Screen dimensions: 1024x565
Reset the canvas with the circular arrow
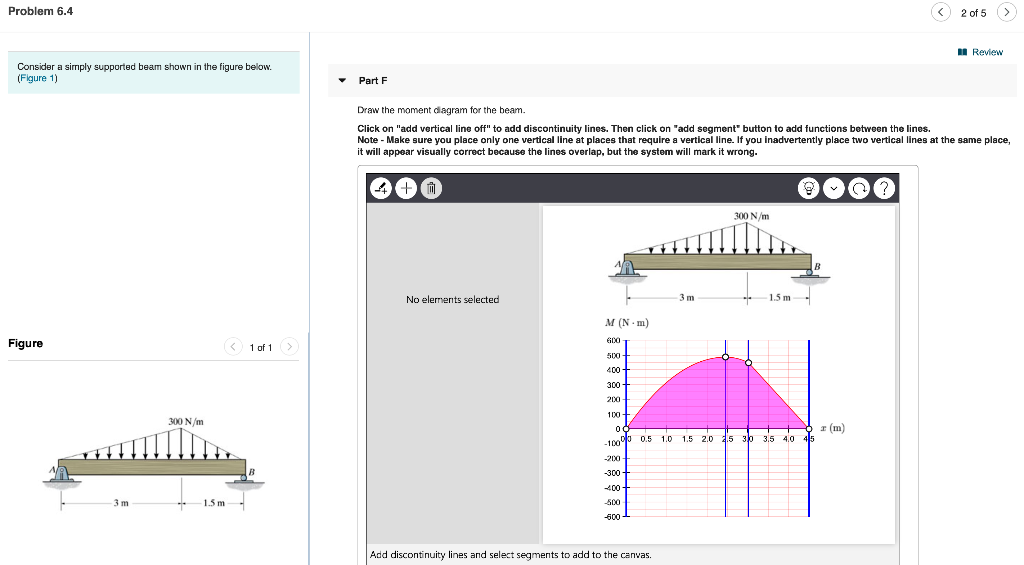coord(859,188)
